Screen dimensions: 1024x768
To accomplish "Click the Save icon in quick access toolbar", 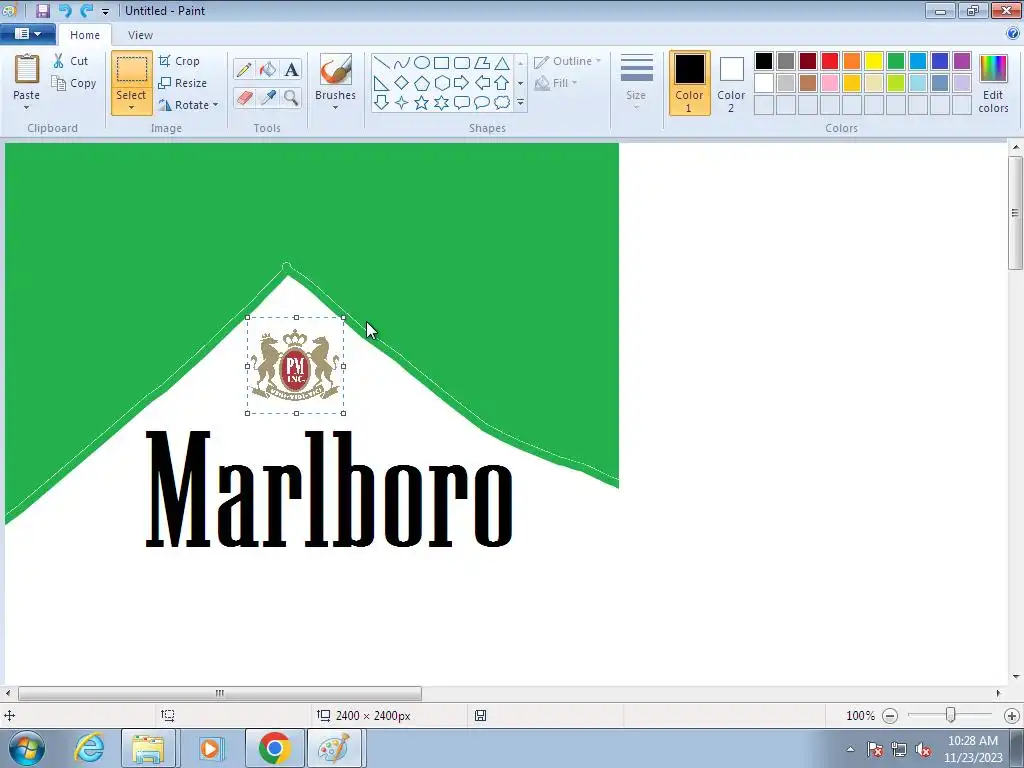I will pos(42,10).
